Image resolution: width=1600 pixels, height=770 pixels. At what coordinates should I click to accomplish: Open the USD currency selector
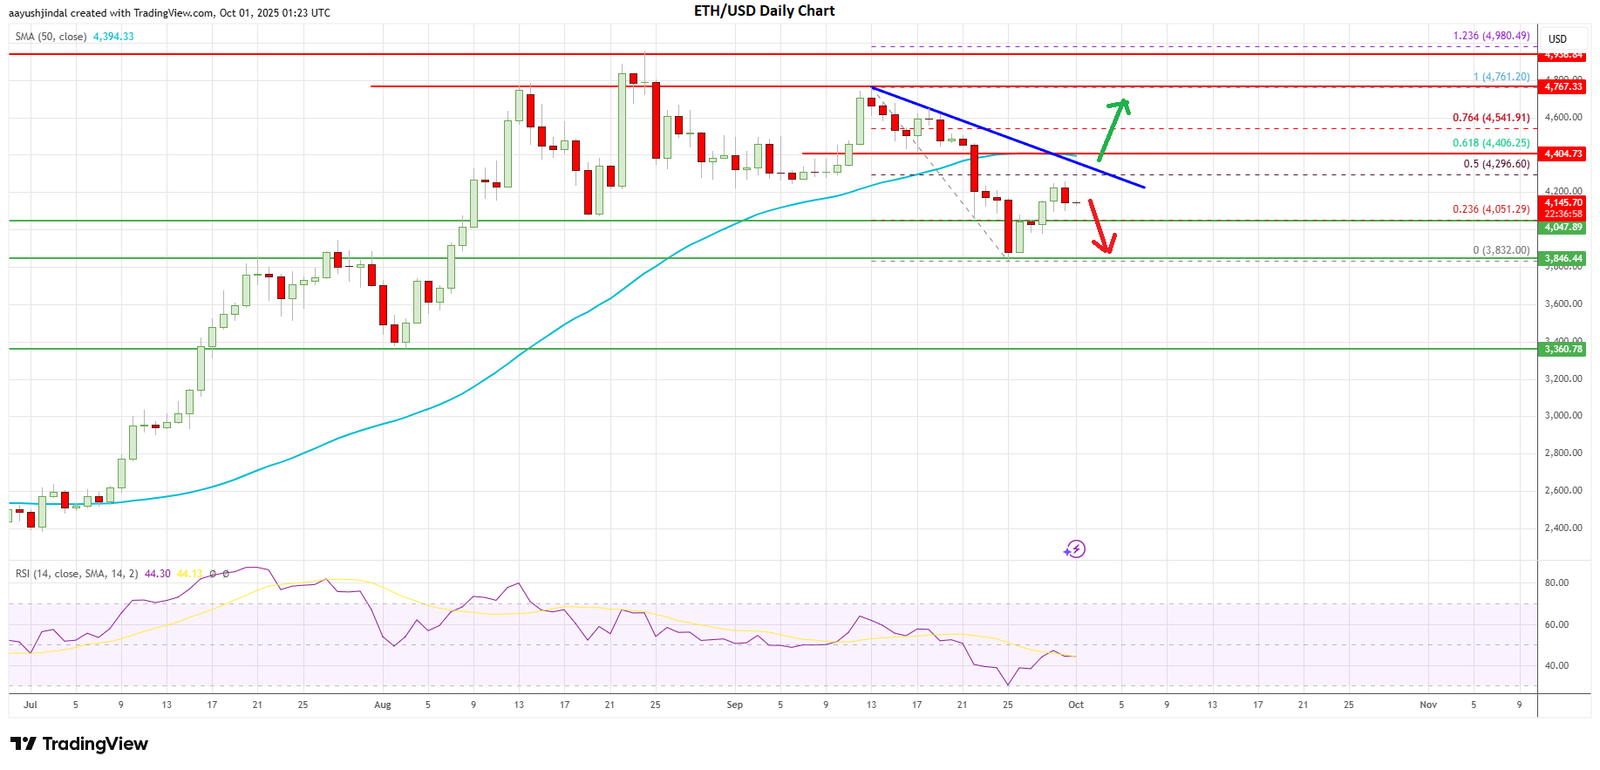point(1557,39)
